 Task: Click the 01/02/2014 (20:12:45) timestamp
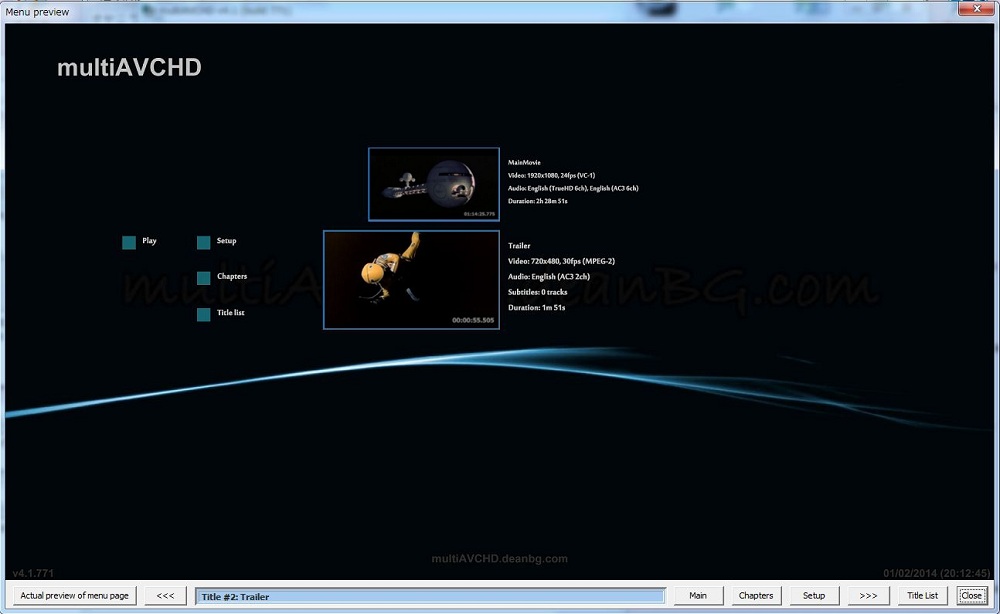click(937, 573)
